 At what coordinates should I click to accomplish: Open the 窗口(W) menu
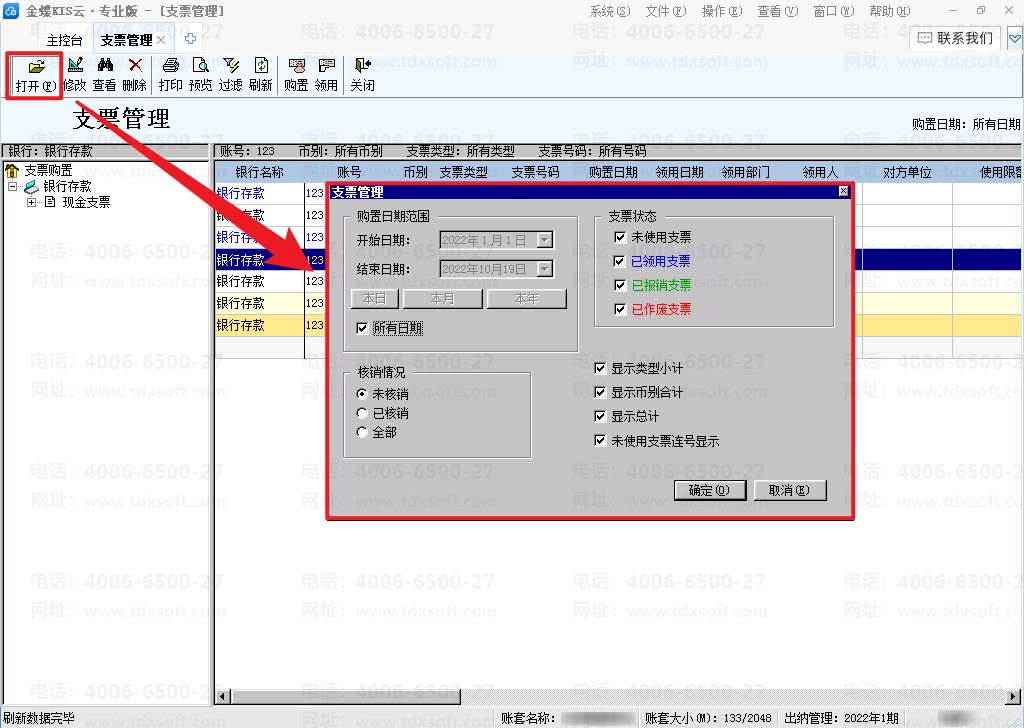pos(833,11)
